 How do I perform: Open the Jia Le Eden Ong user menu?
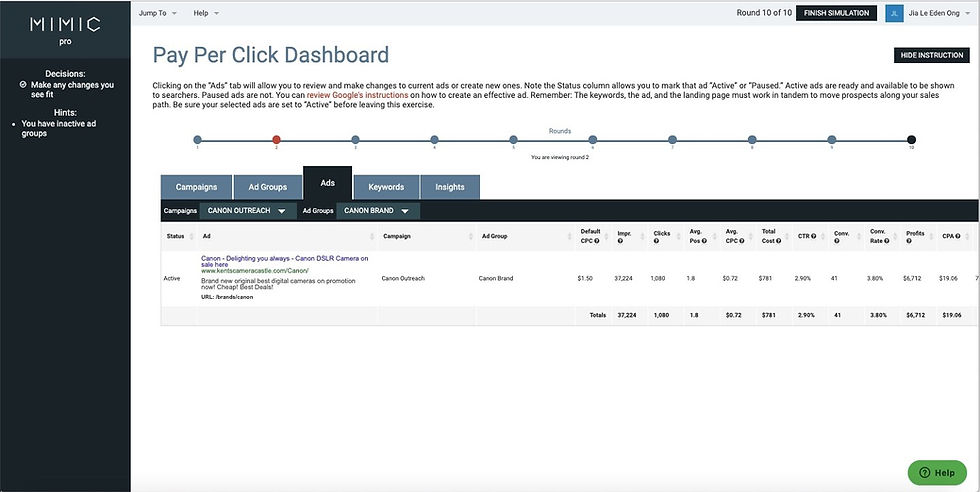(x=940, y=13)
